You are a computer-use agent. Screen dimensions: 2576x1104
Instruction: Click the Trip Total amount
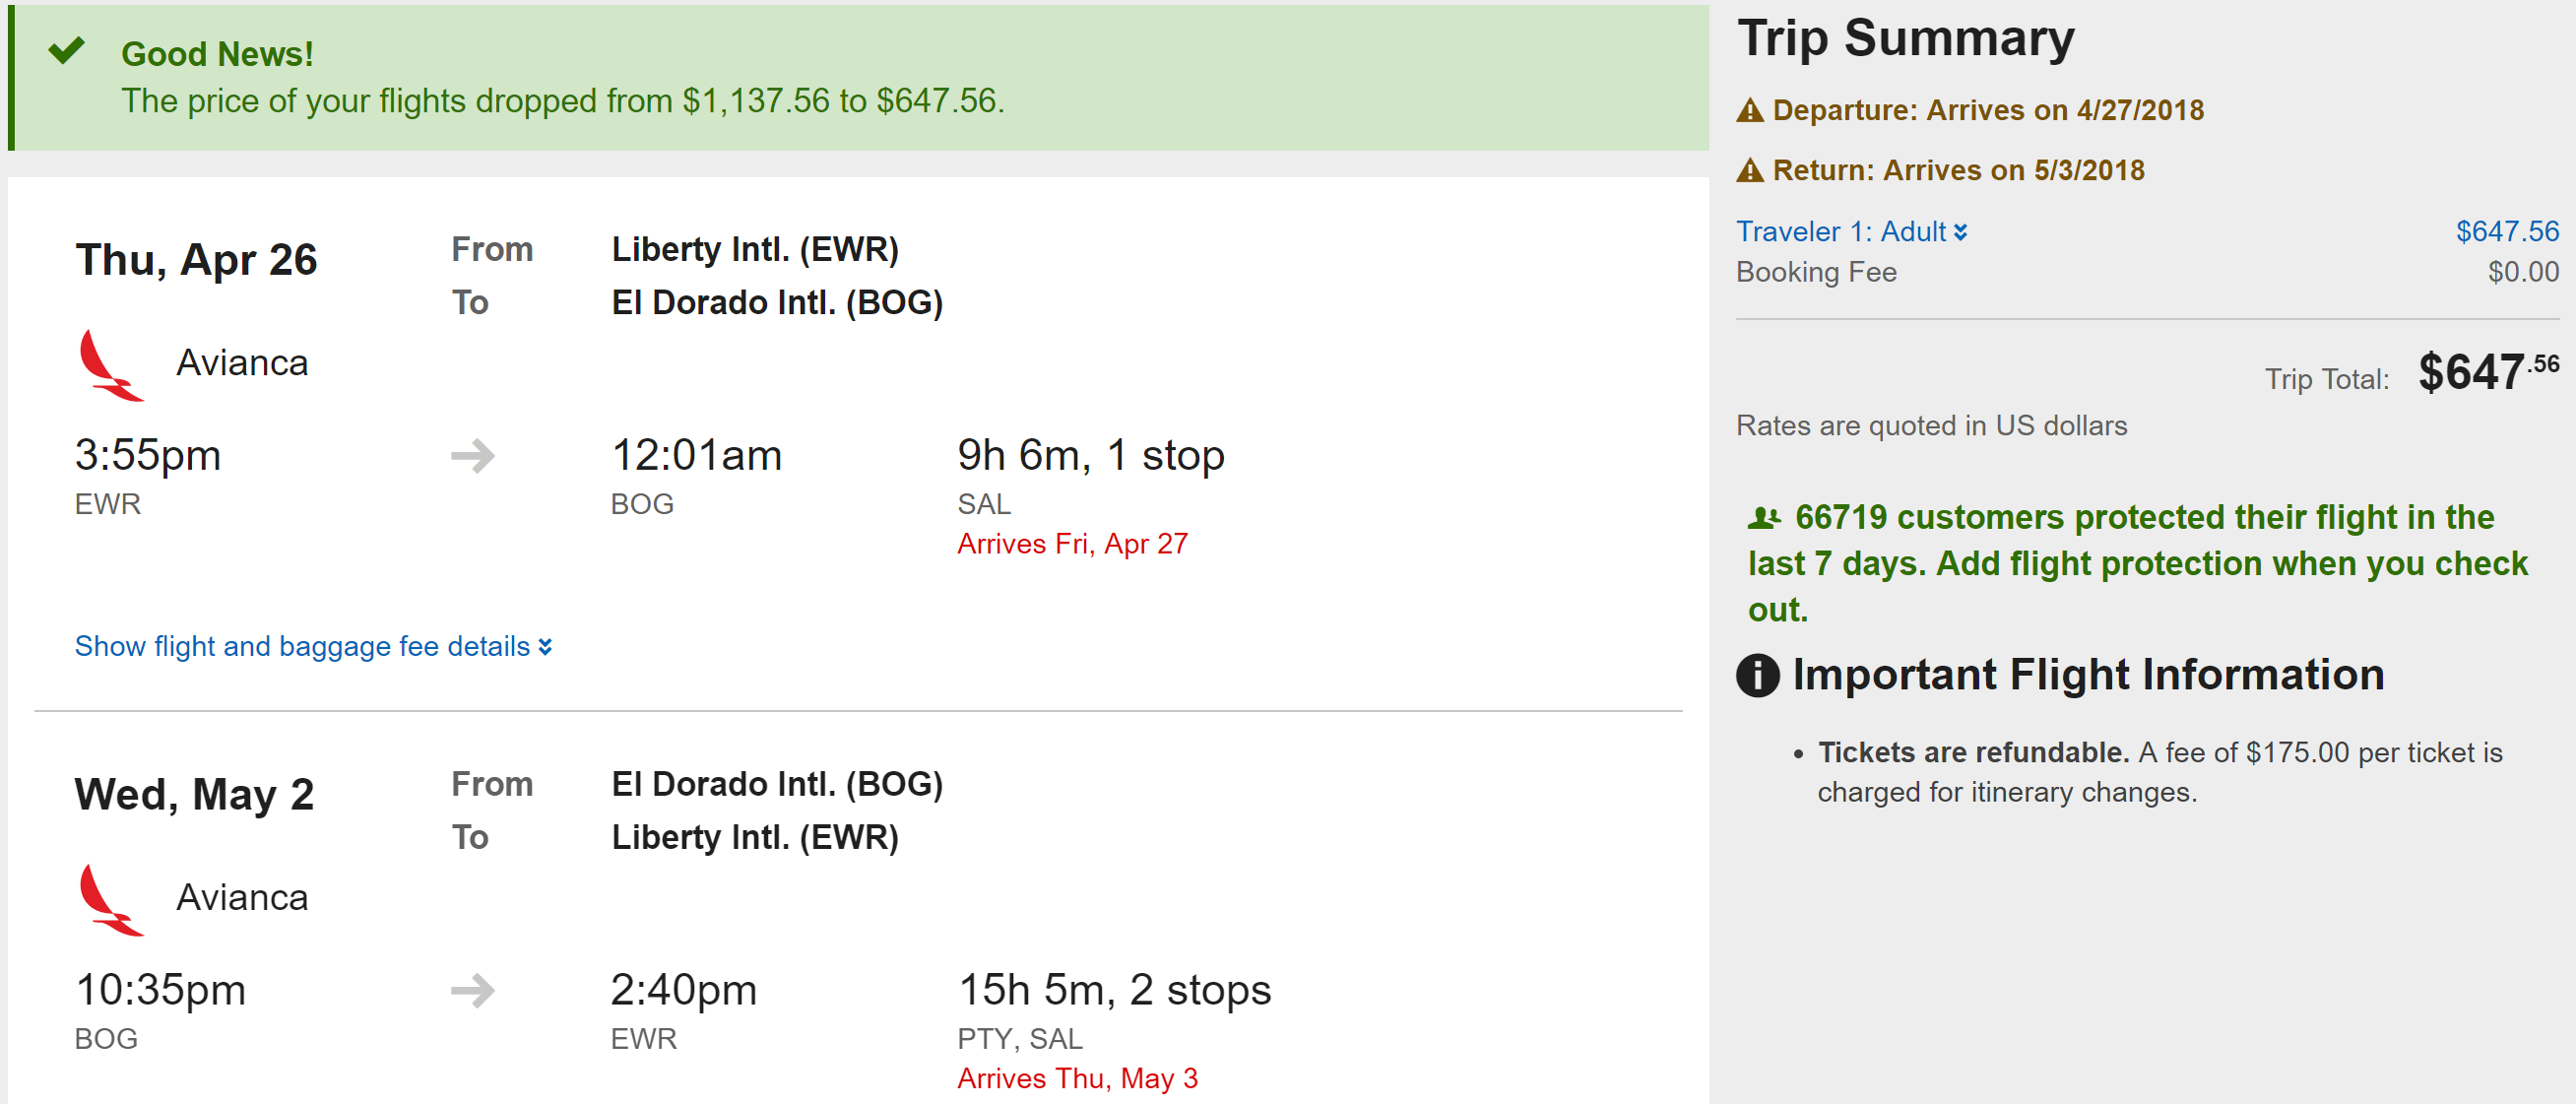pyautogui.click(x=2487, y=373)
